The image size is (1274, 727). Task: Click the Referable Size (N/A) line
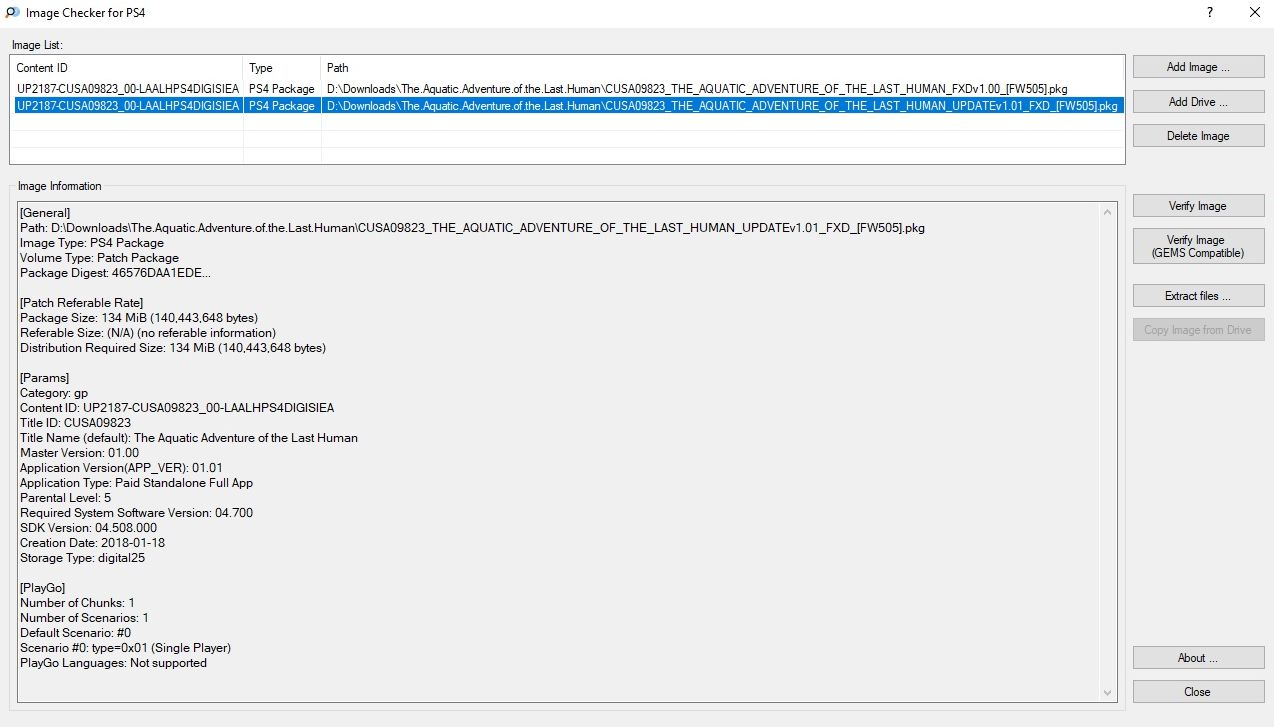click(x=148, y=333)
